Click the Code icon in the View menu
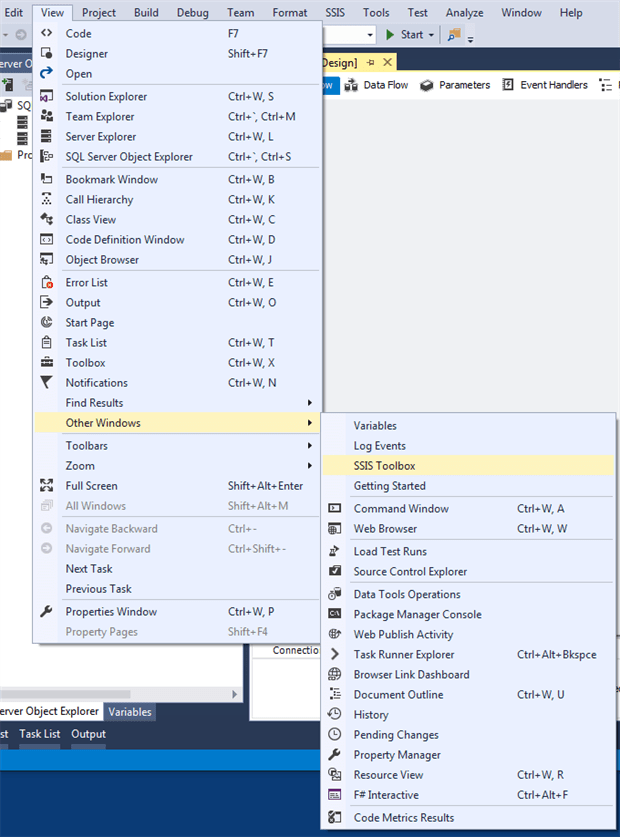This screenshot has width=620, height=837. [46, 33]
